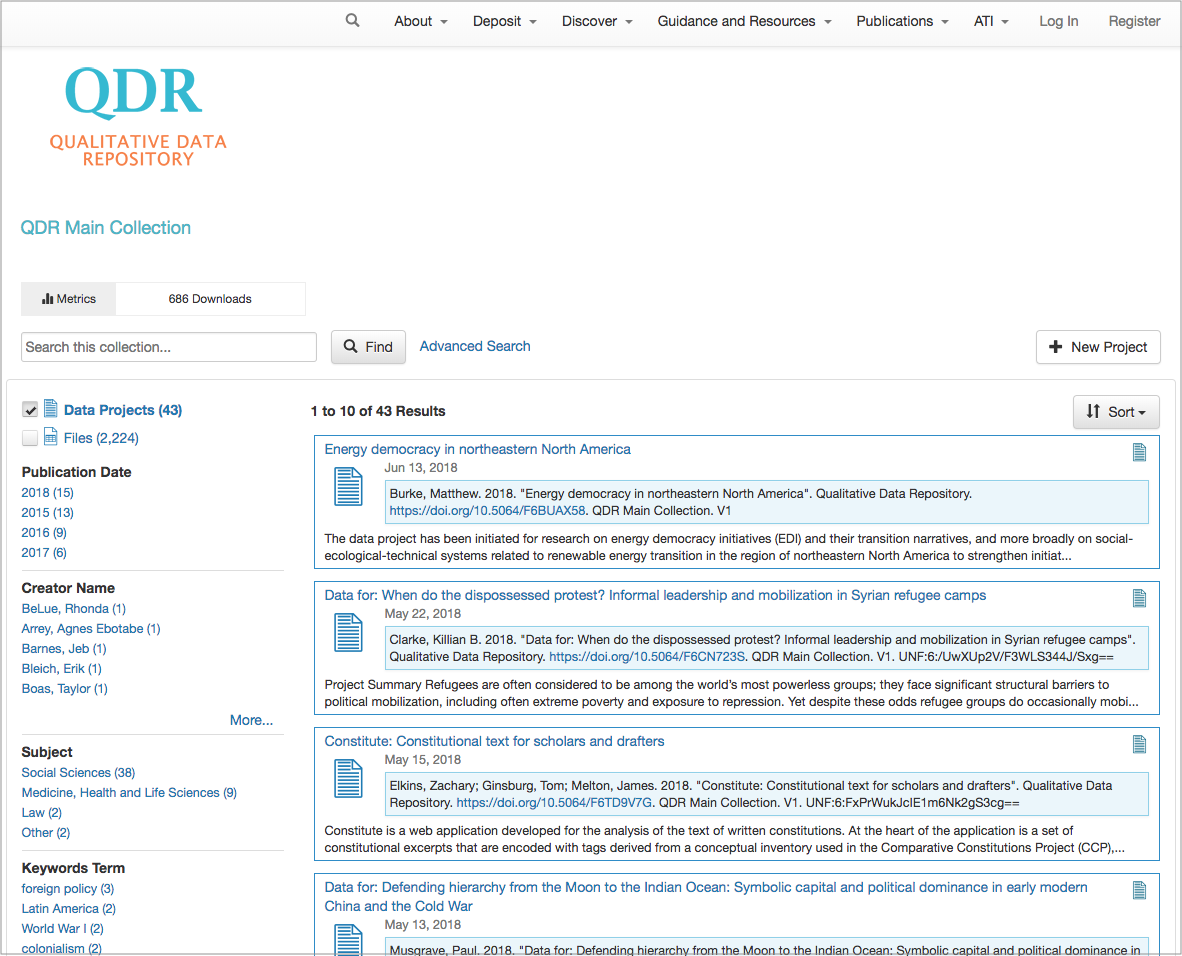
Task: Filter by creator BeLue, Rhonda
Action: click(74, 608)
